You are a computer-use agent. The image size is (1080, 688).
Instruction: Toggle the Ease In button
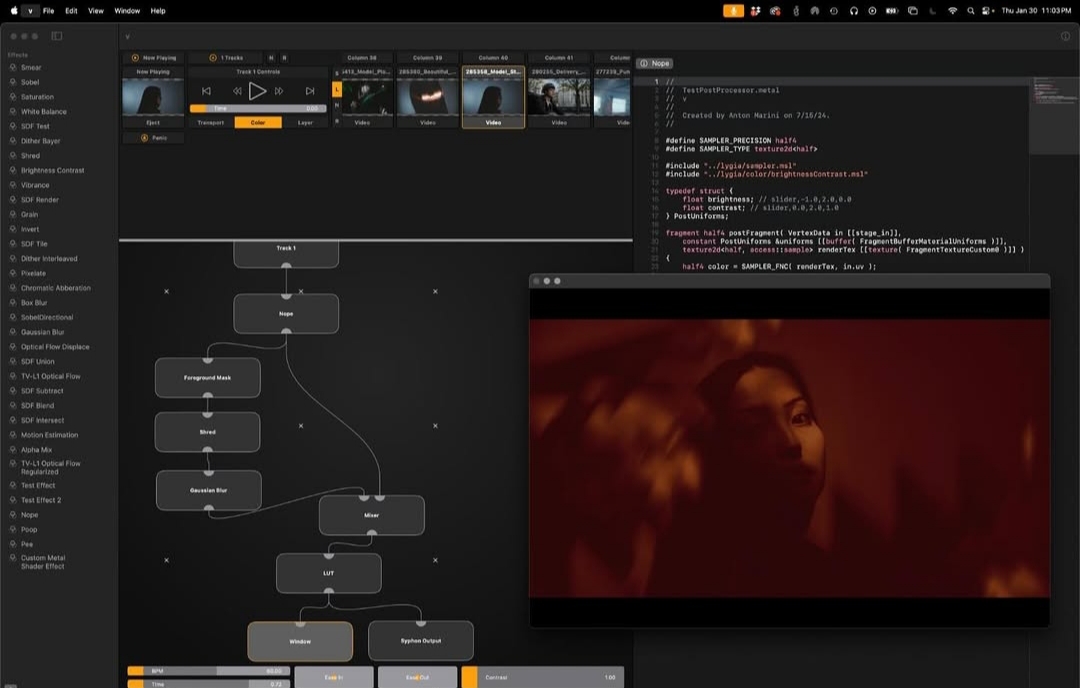point(334,677)
